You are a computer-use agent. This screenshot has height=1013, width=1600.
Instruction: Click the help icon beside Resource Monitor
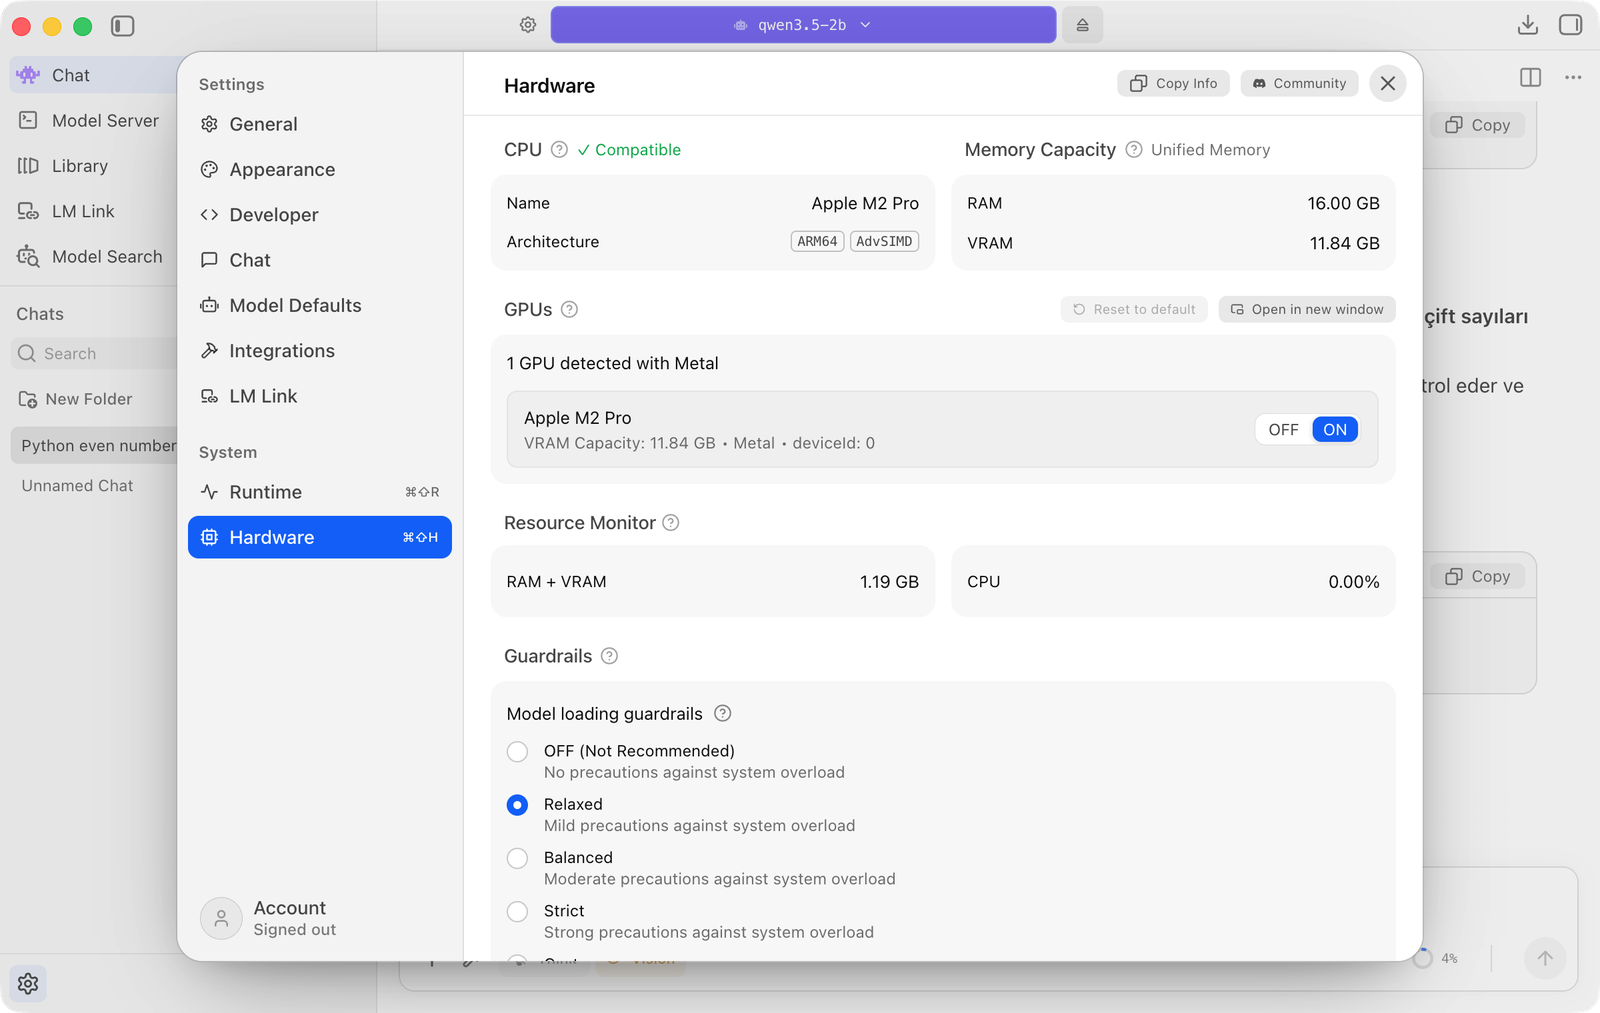click(x=671, y=523)
